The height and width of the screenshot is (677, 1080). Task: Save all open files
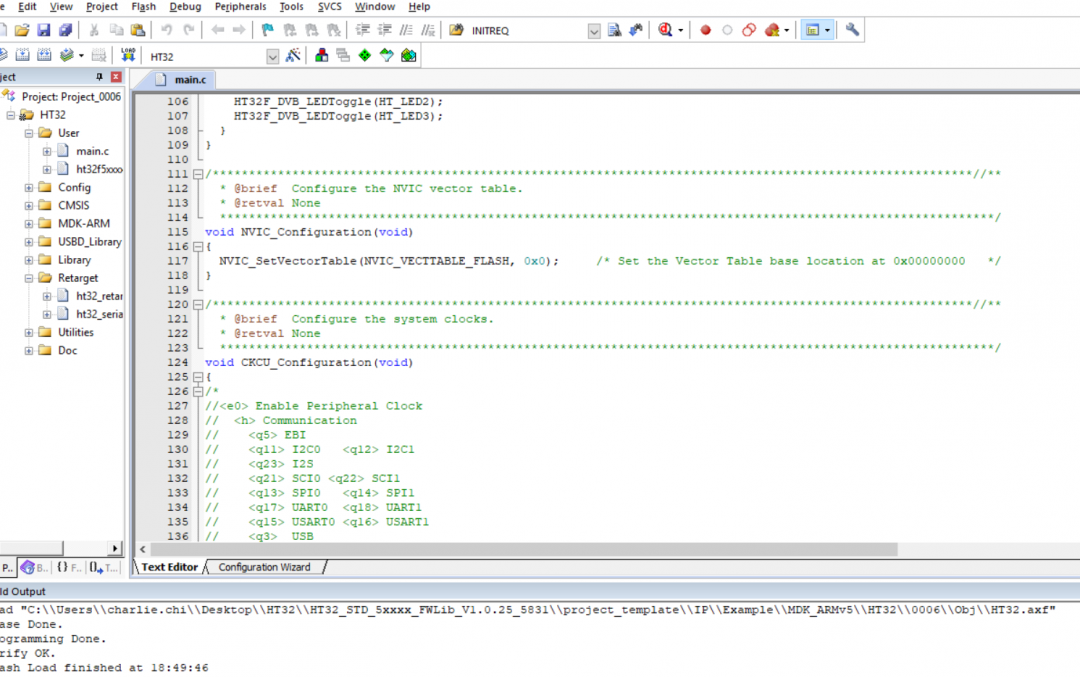point(65,30)
